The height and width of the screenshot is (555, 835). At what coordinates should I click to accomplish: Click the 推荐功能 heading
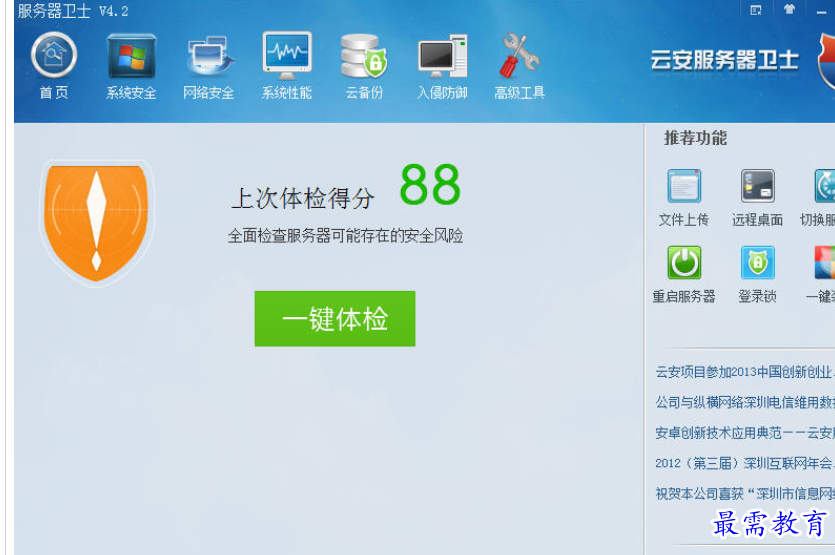point(695,138)
